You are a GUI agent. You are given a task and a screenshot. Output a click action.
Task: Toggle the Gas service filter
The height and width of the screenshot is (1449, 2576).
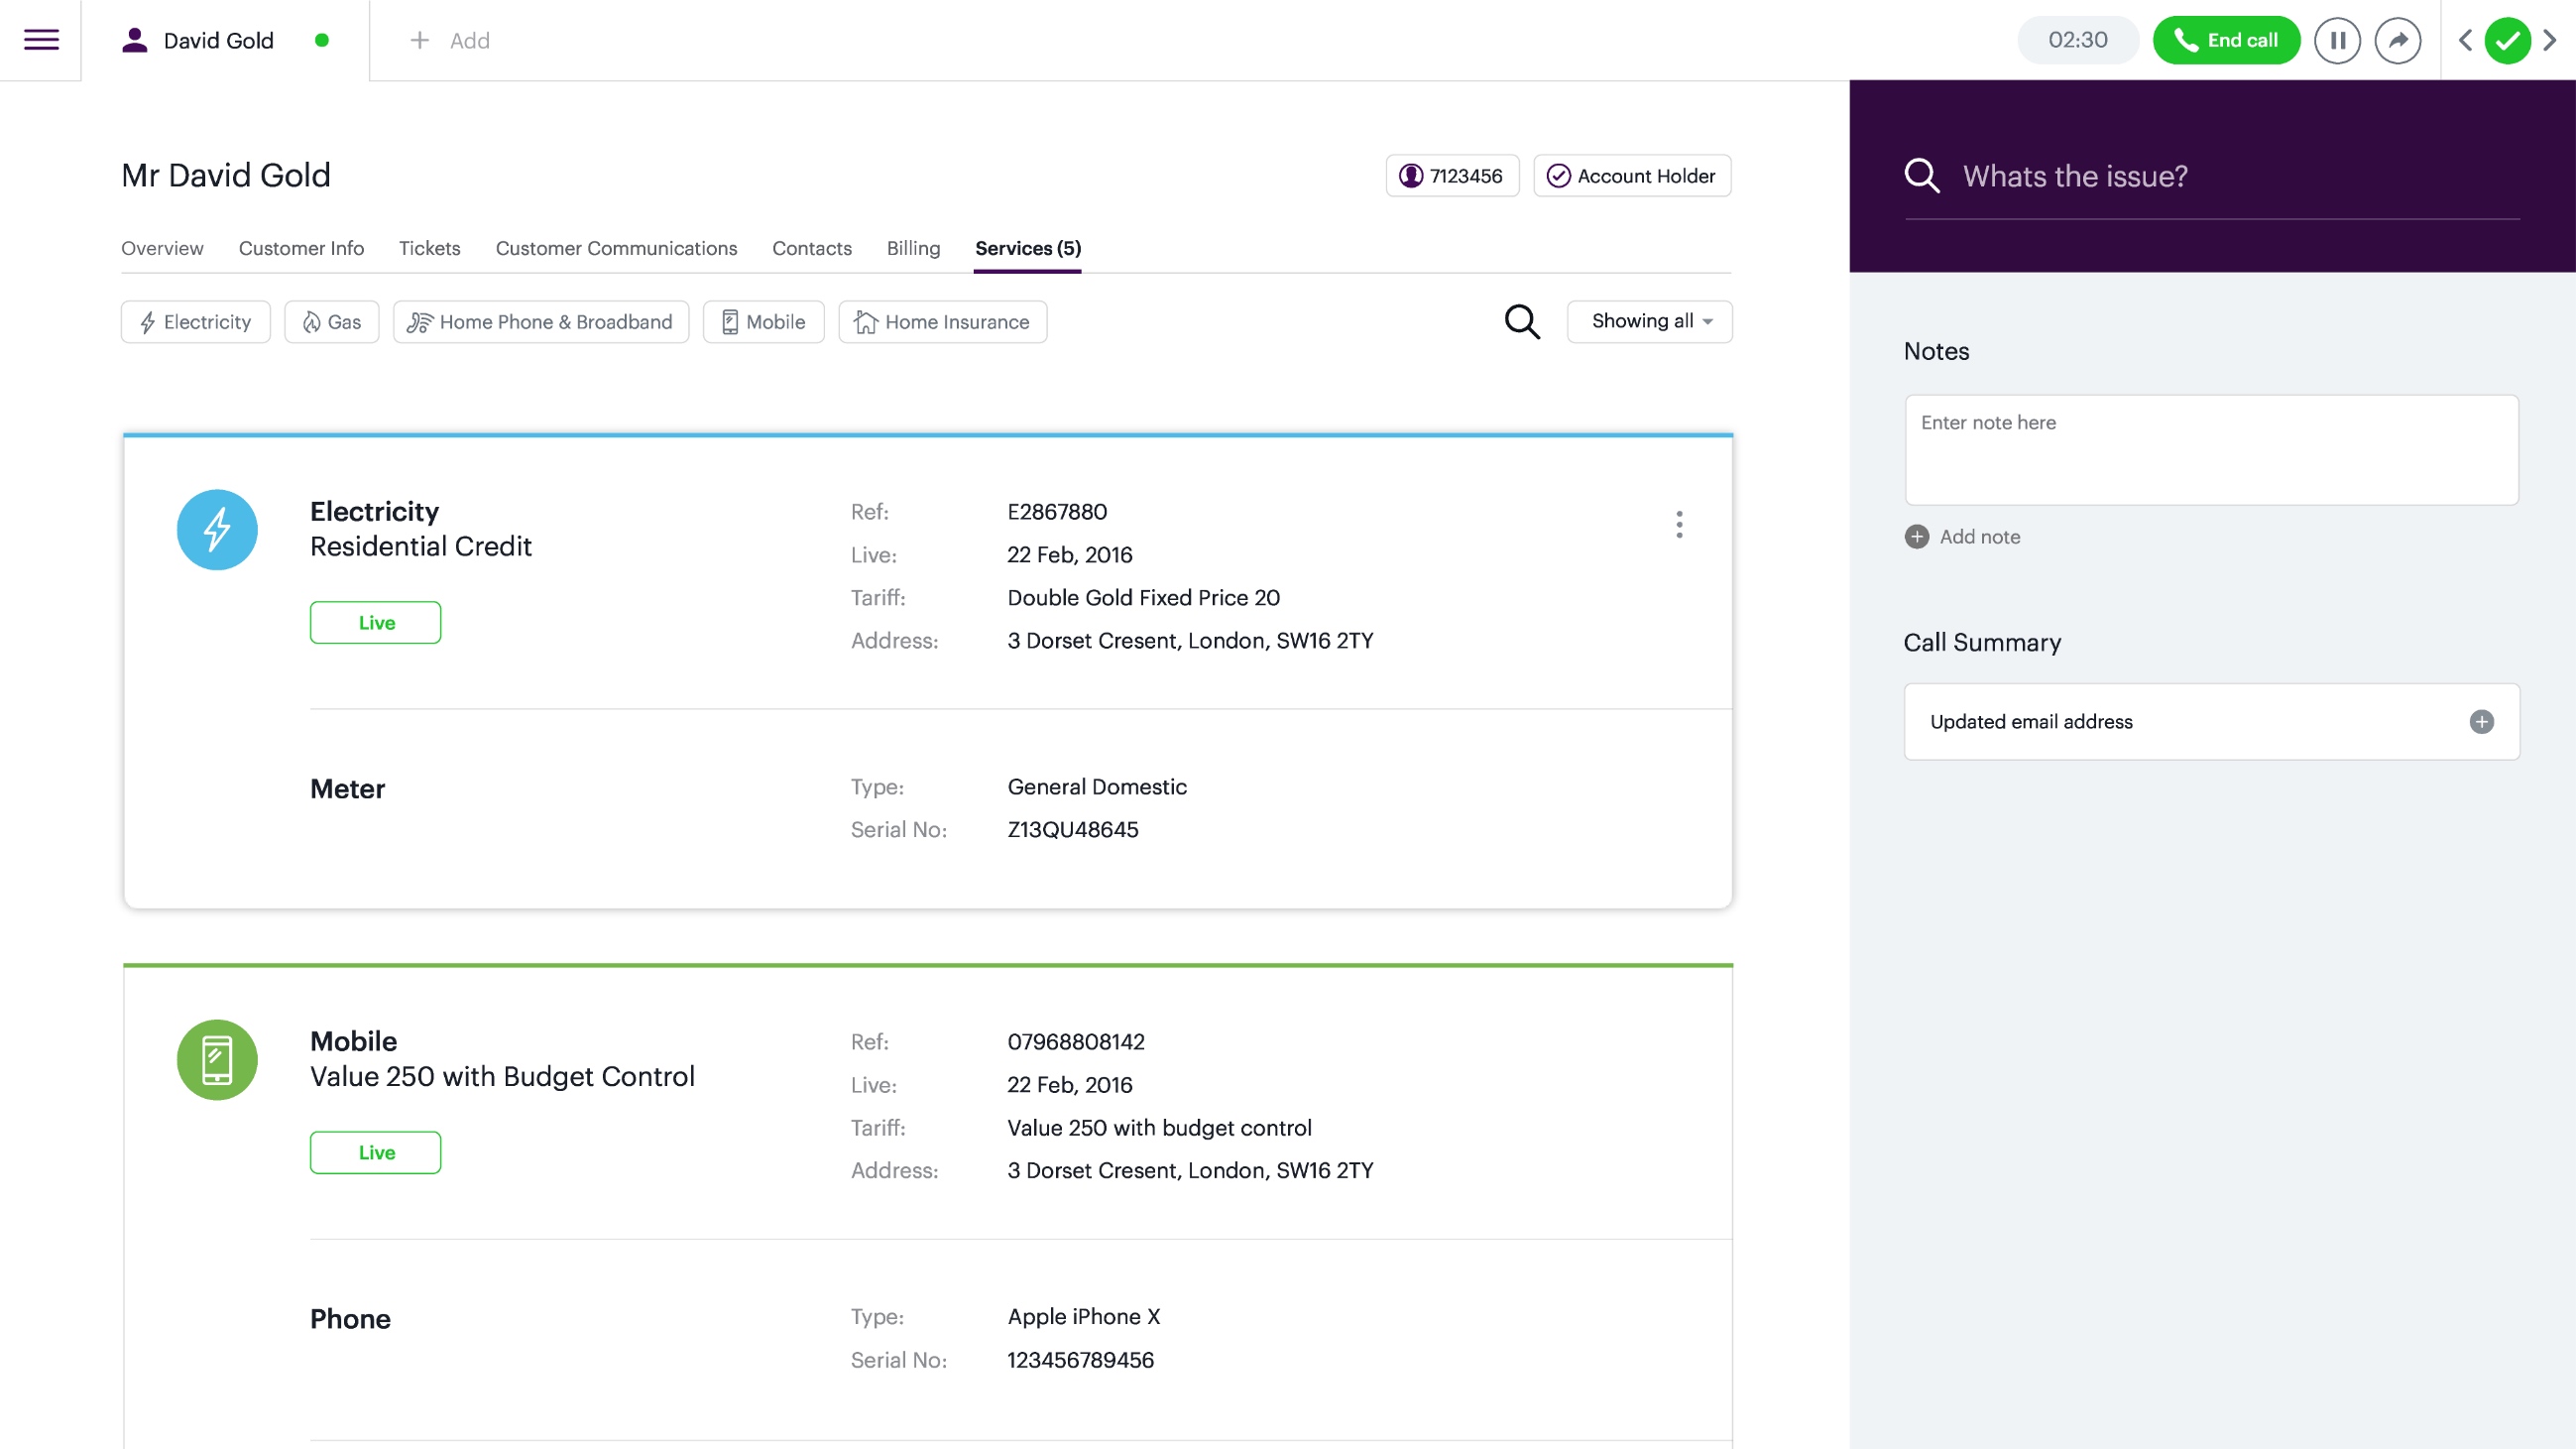(x=331, y=321)
